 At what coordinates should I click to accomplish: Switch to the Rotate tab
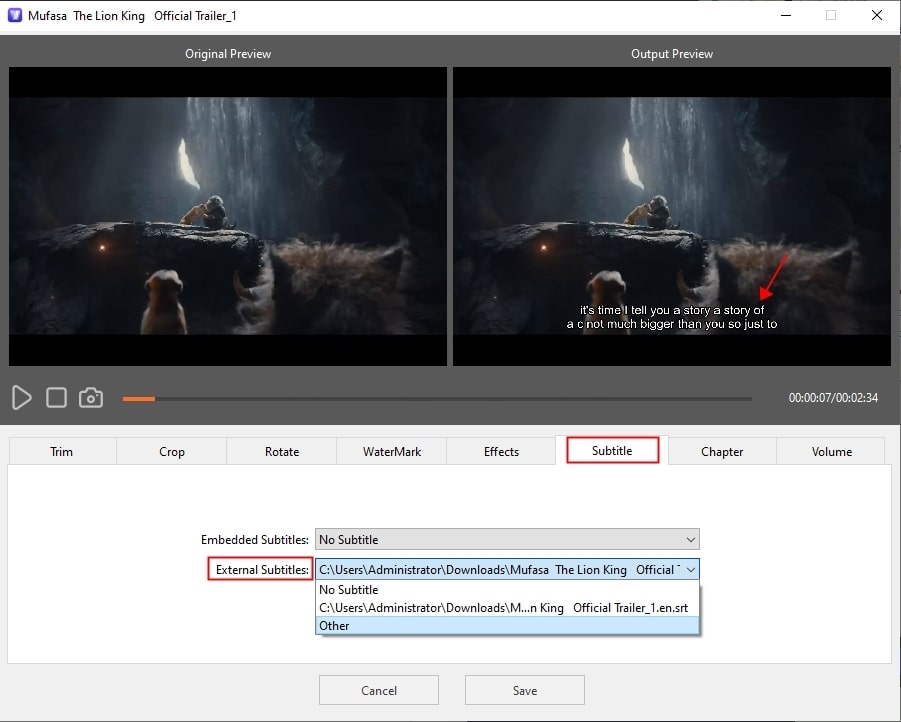coord(281,451)
